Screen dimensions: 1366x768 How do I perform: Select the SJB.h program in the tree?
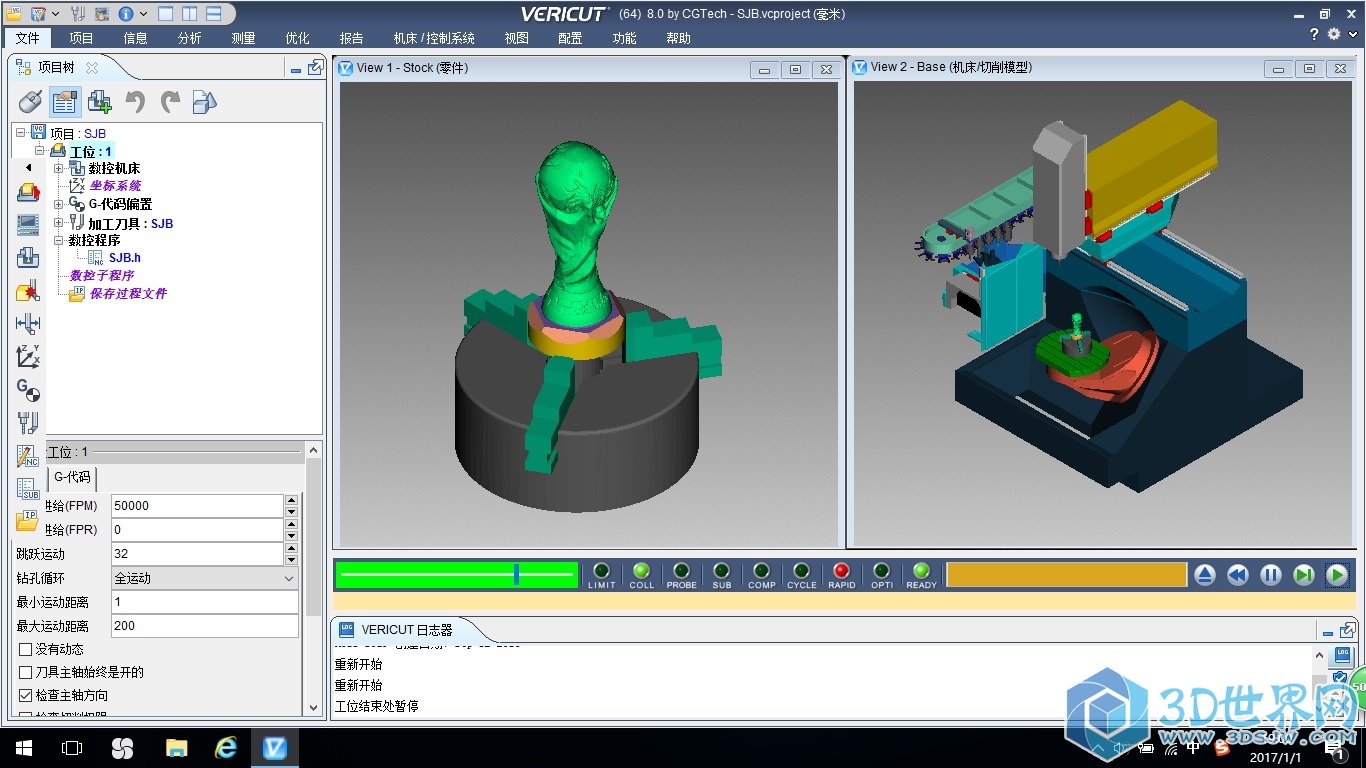coord(125,258)
